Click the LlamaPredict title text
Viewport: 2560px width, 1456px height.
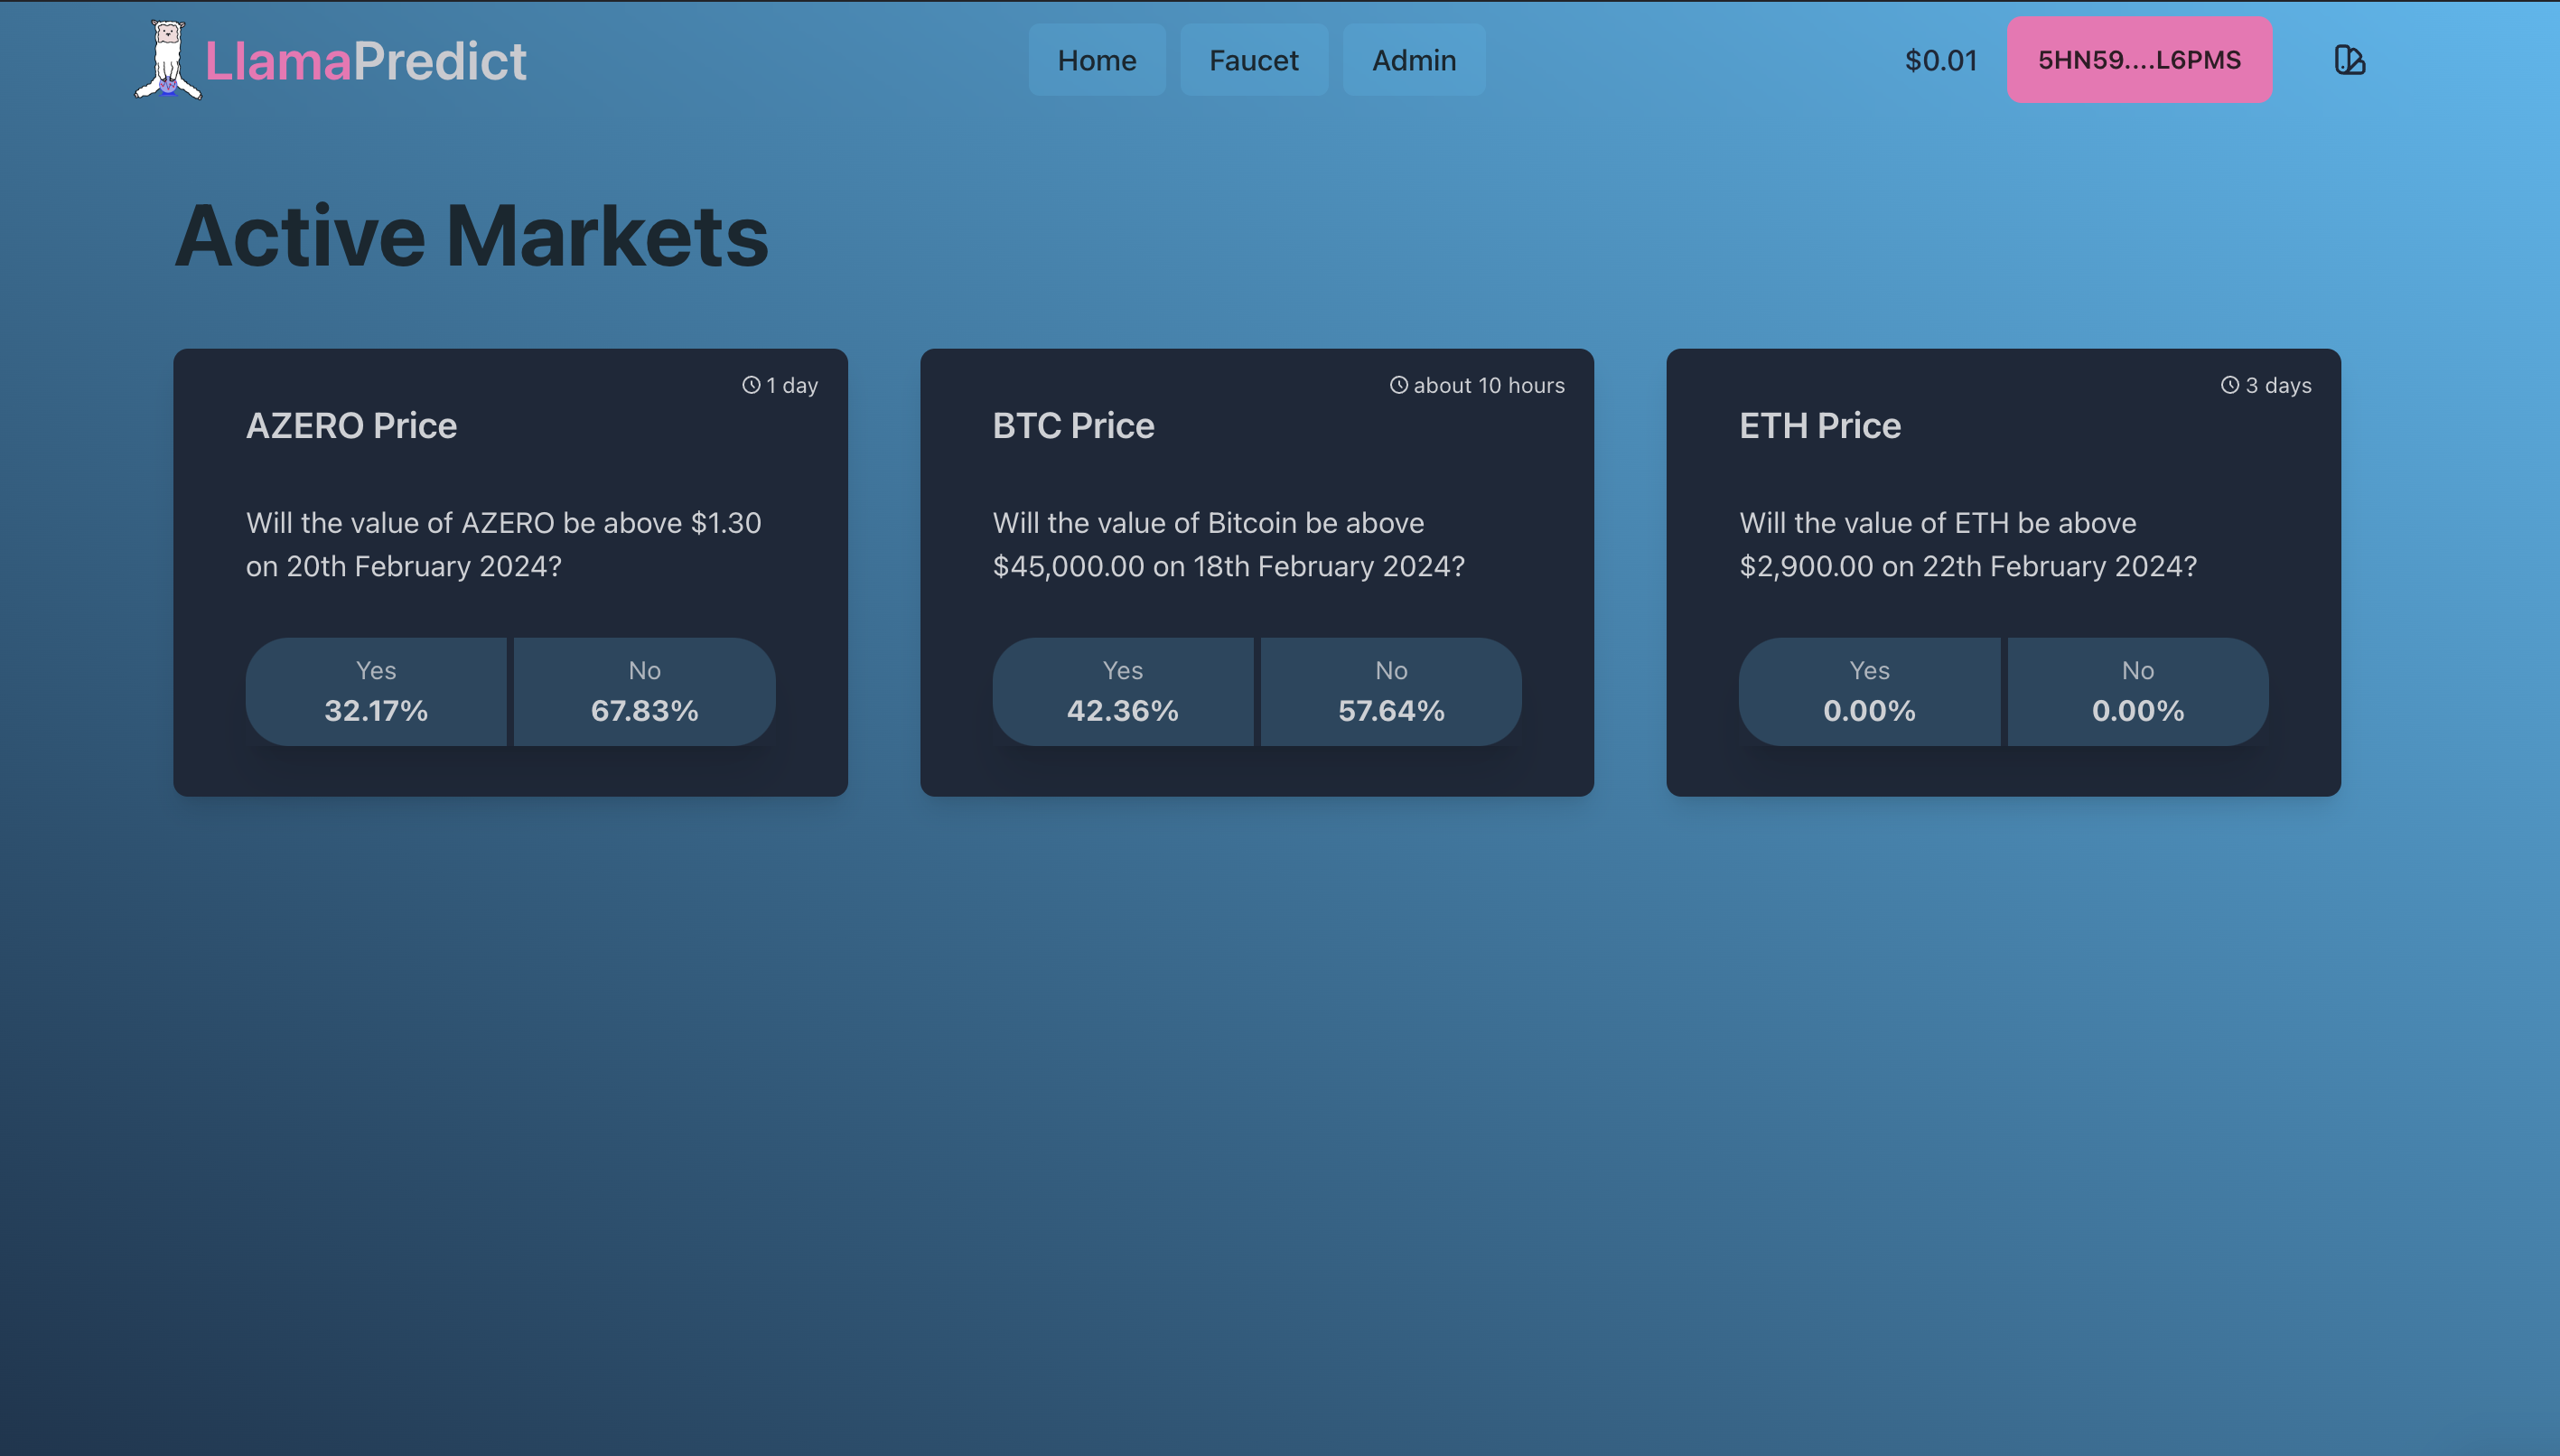coord(365,61)
